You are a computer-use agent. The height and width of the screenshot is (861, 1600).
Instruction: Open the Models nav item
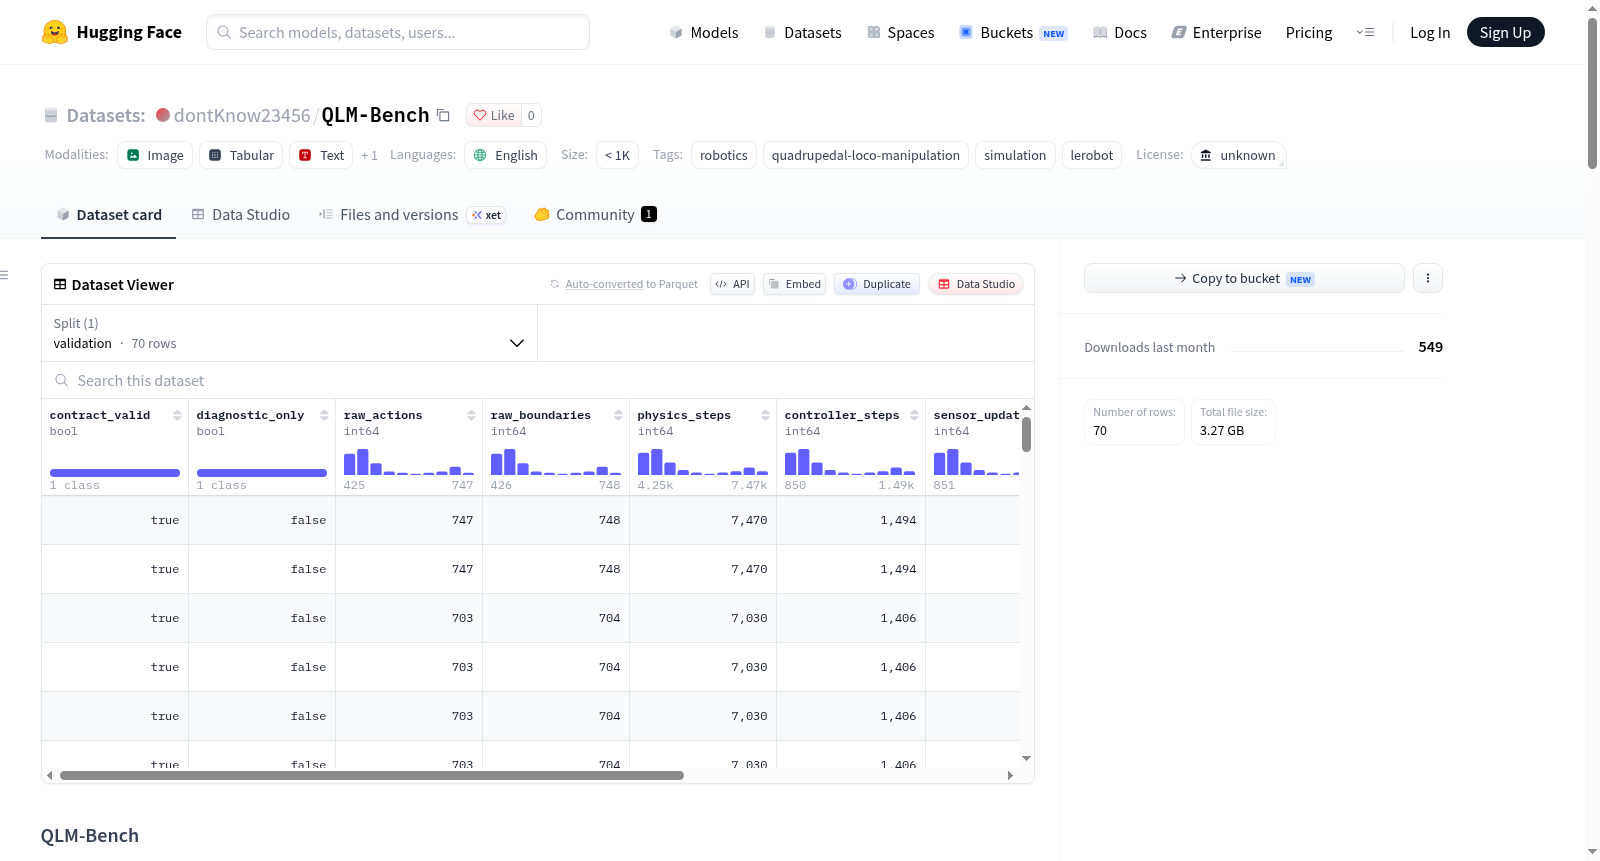[x=703, y=32]
